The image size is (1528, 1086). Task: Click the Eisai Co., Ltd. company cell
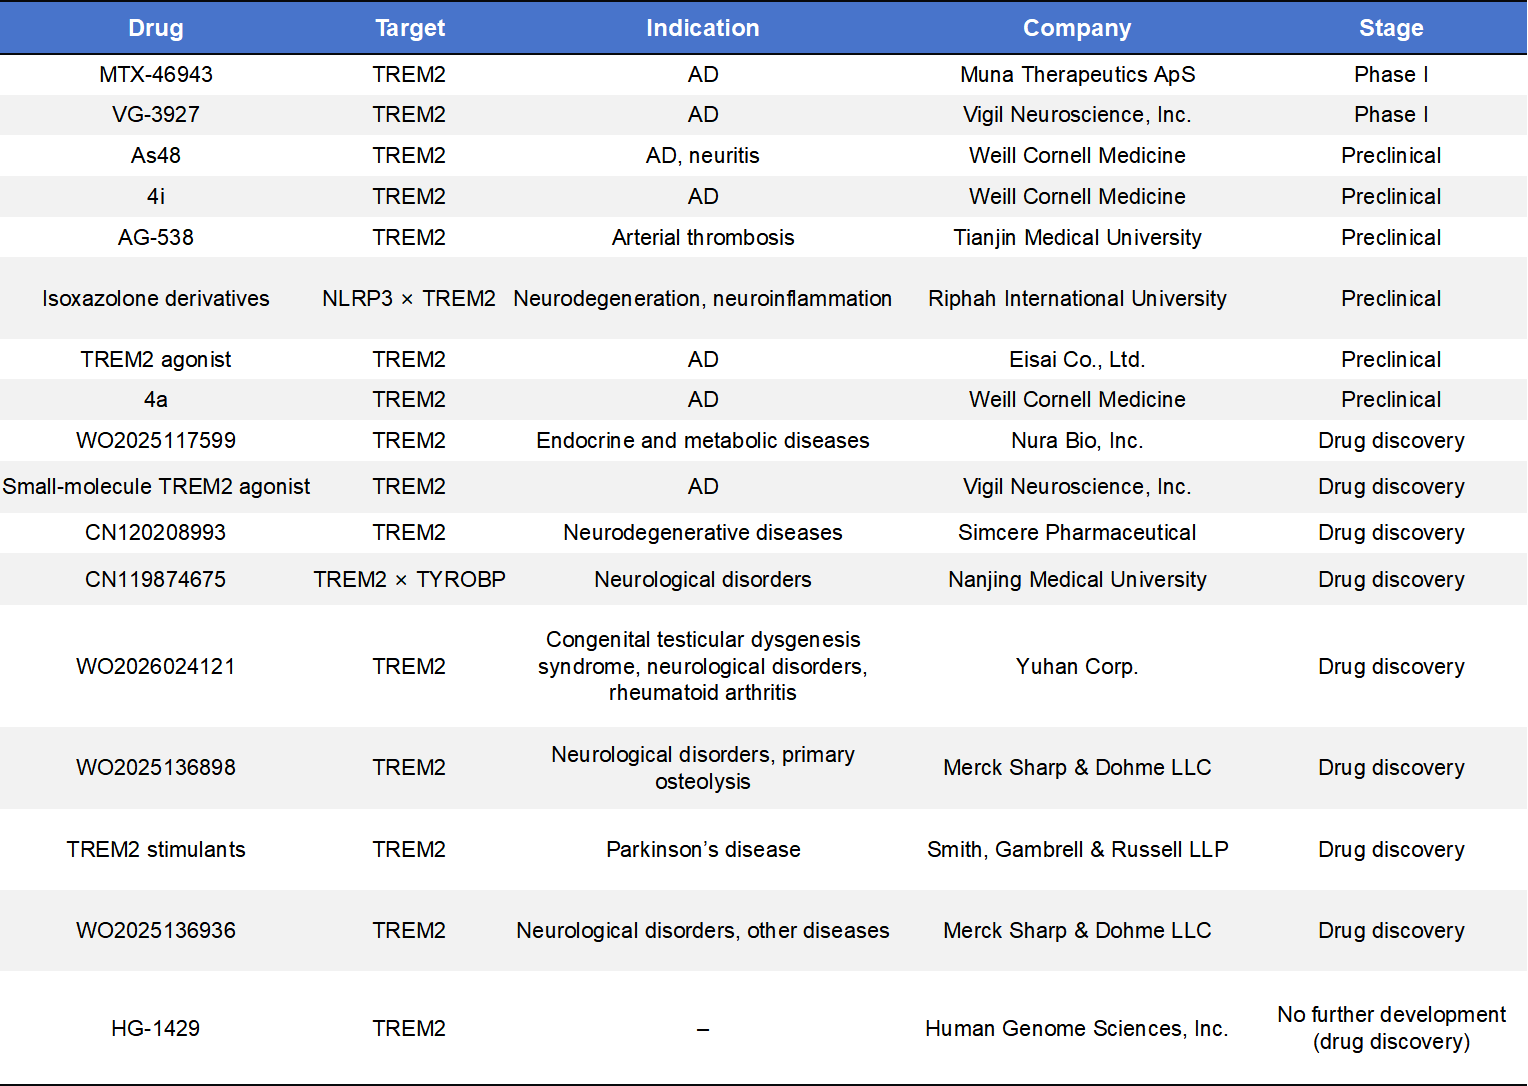(x=1077, y=360)
